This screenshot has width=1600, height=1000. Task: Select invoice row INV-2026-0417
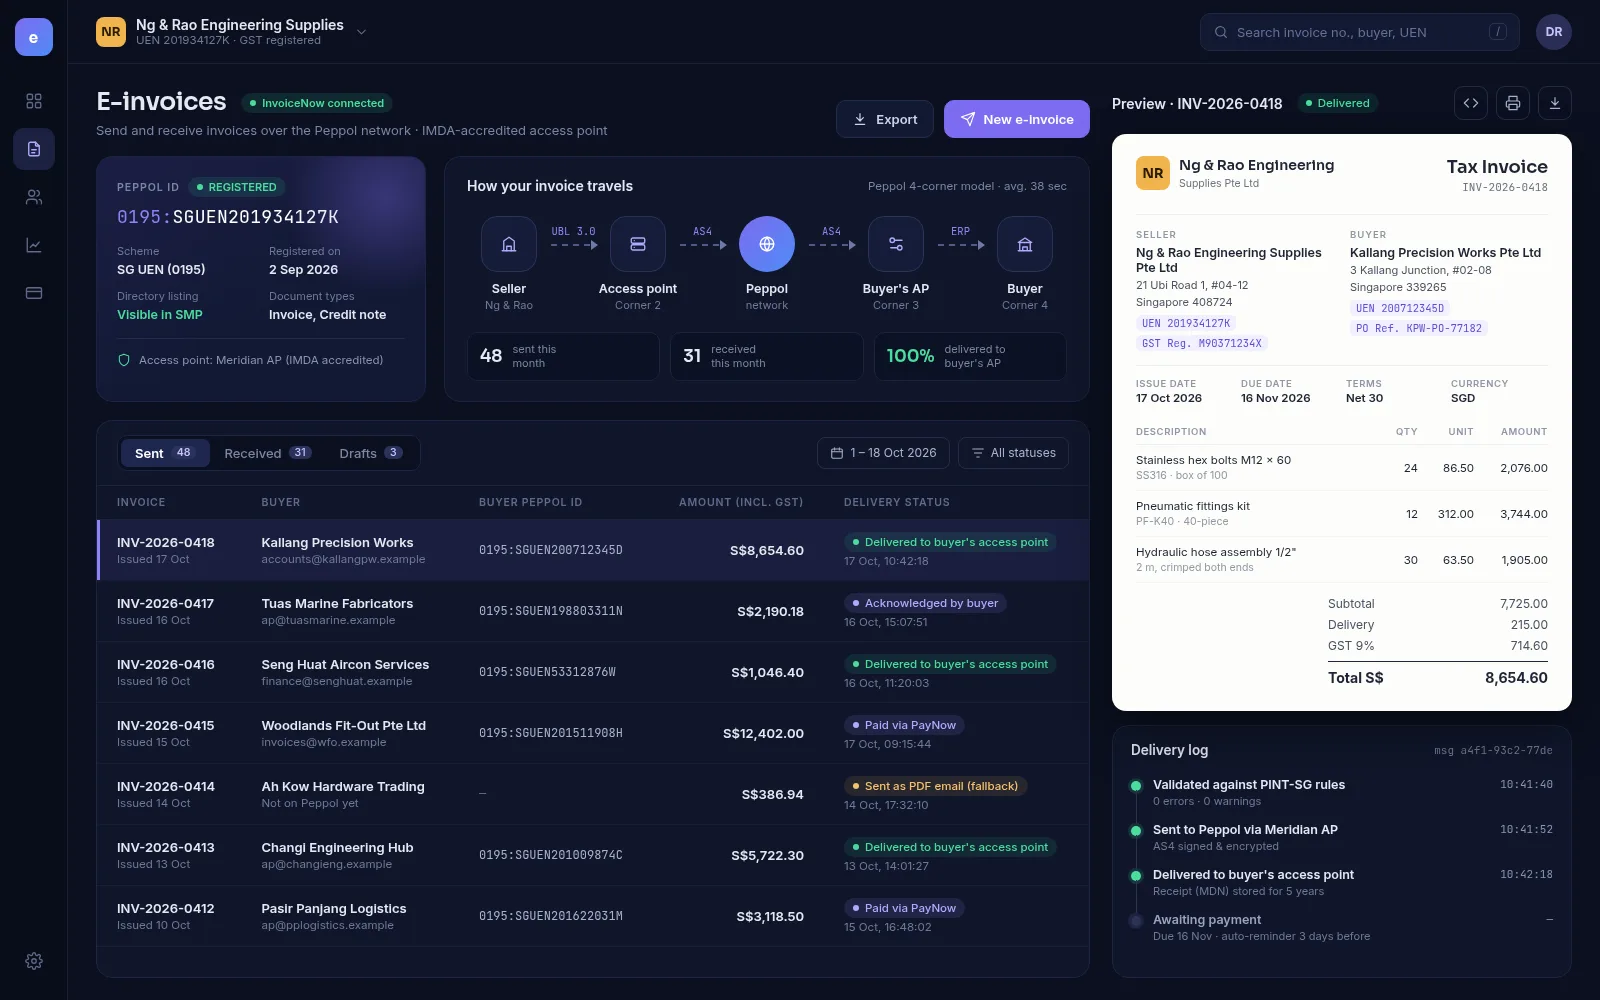(x=593, y=611)
